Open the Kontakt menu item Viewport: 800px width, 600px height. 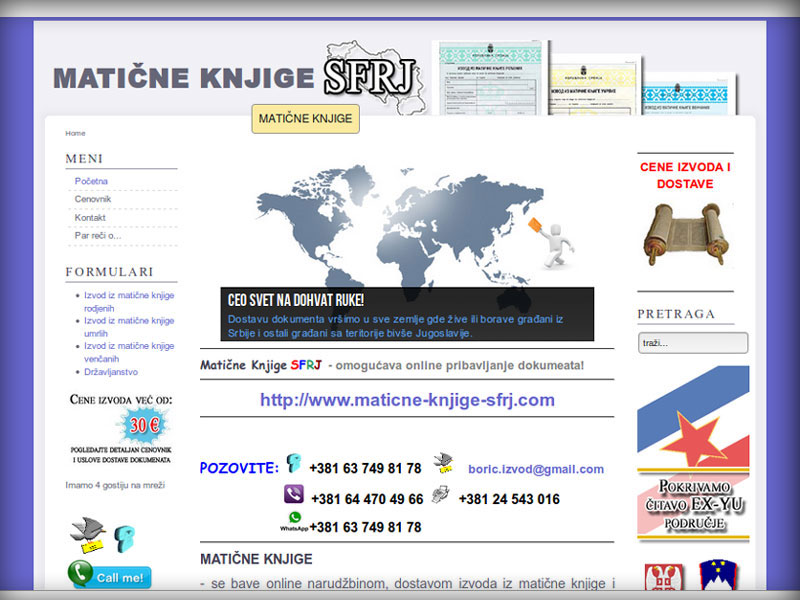click(90, 217)
